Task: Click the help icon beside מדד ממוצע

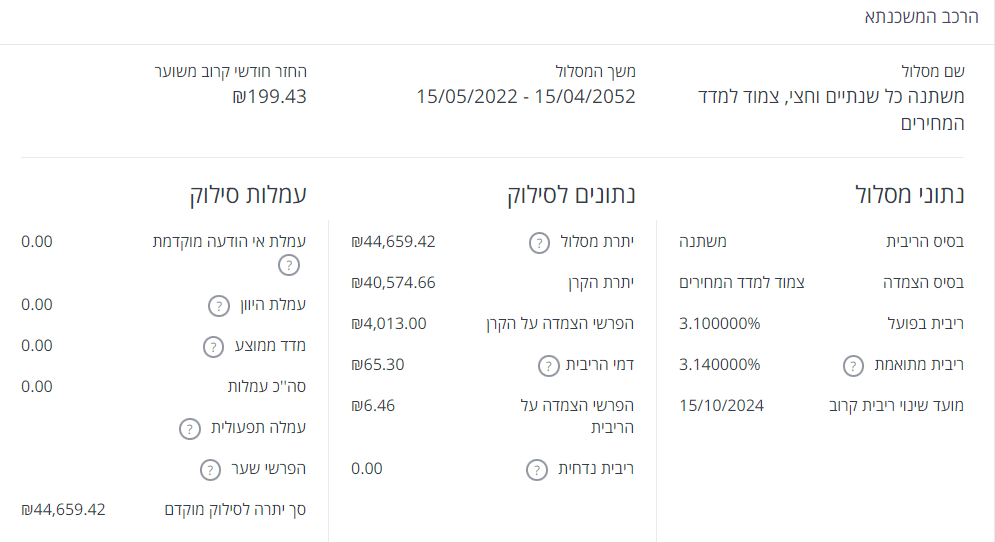Action: click(x=213, y=346)
